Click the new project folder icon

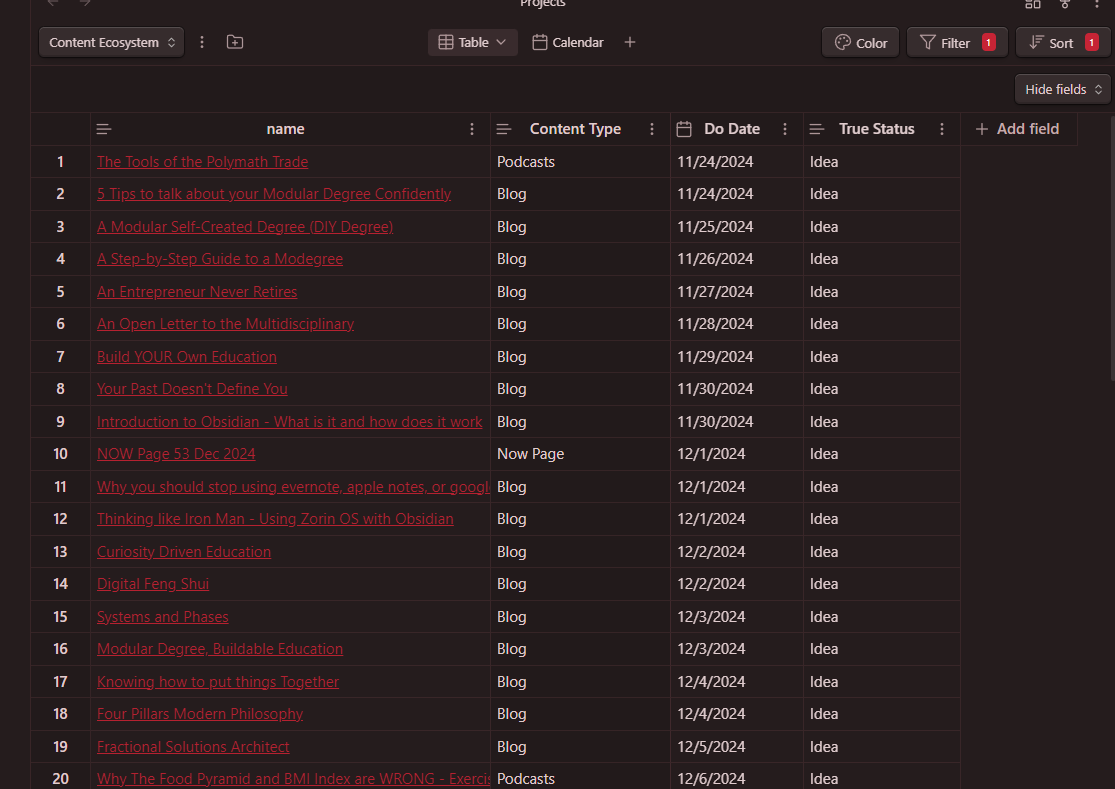(x=235, y=43)
